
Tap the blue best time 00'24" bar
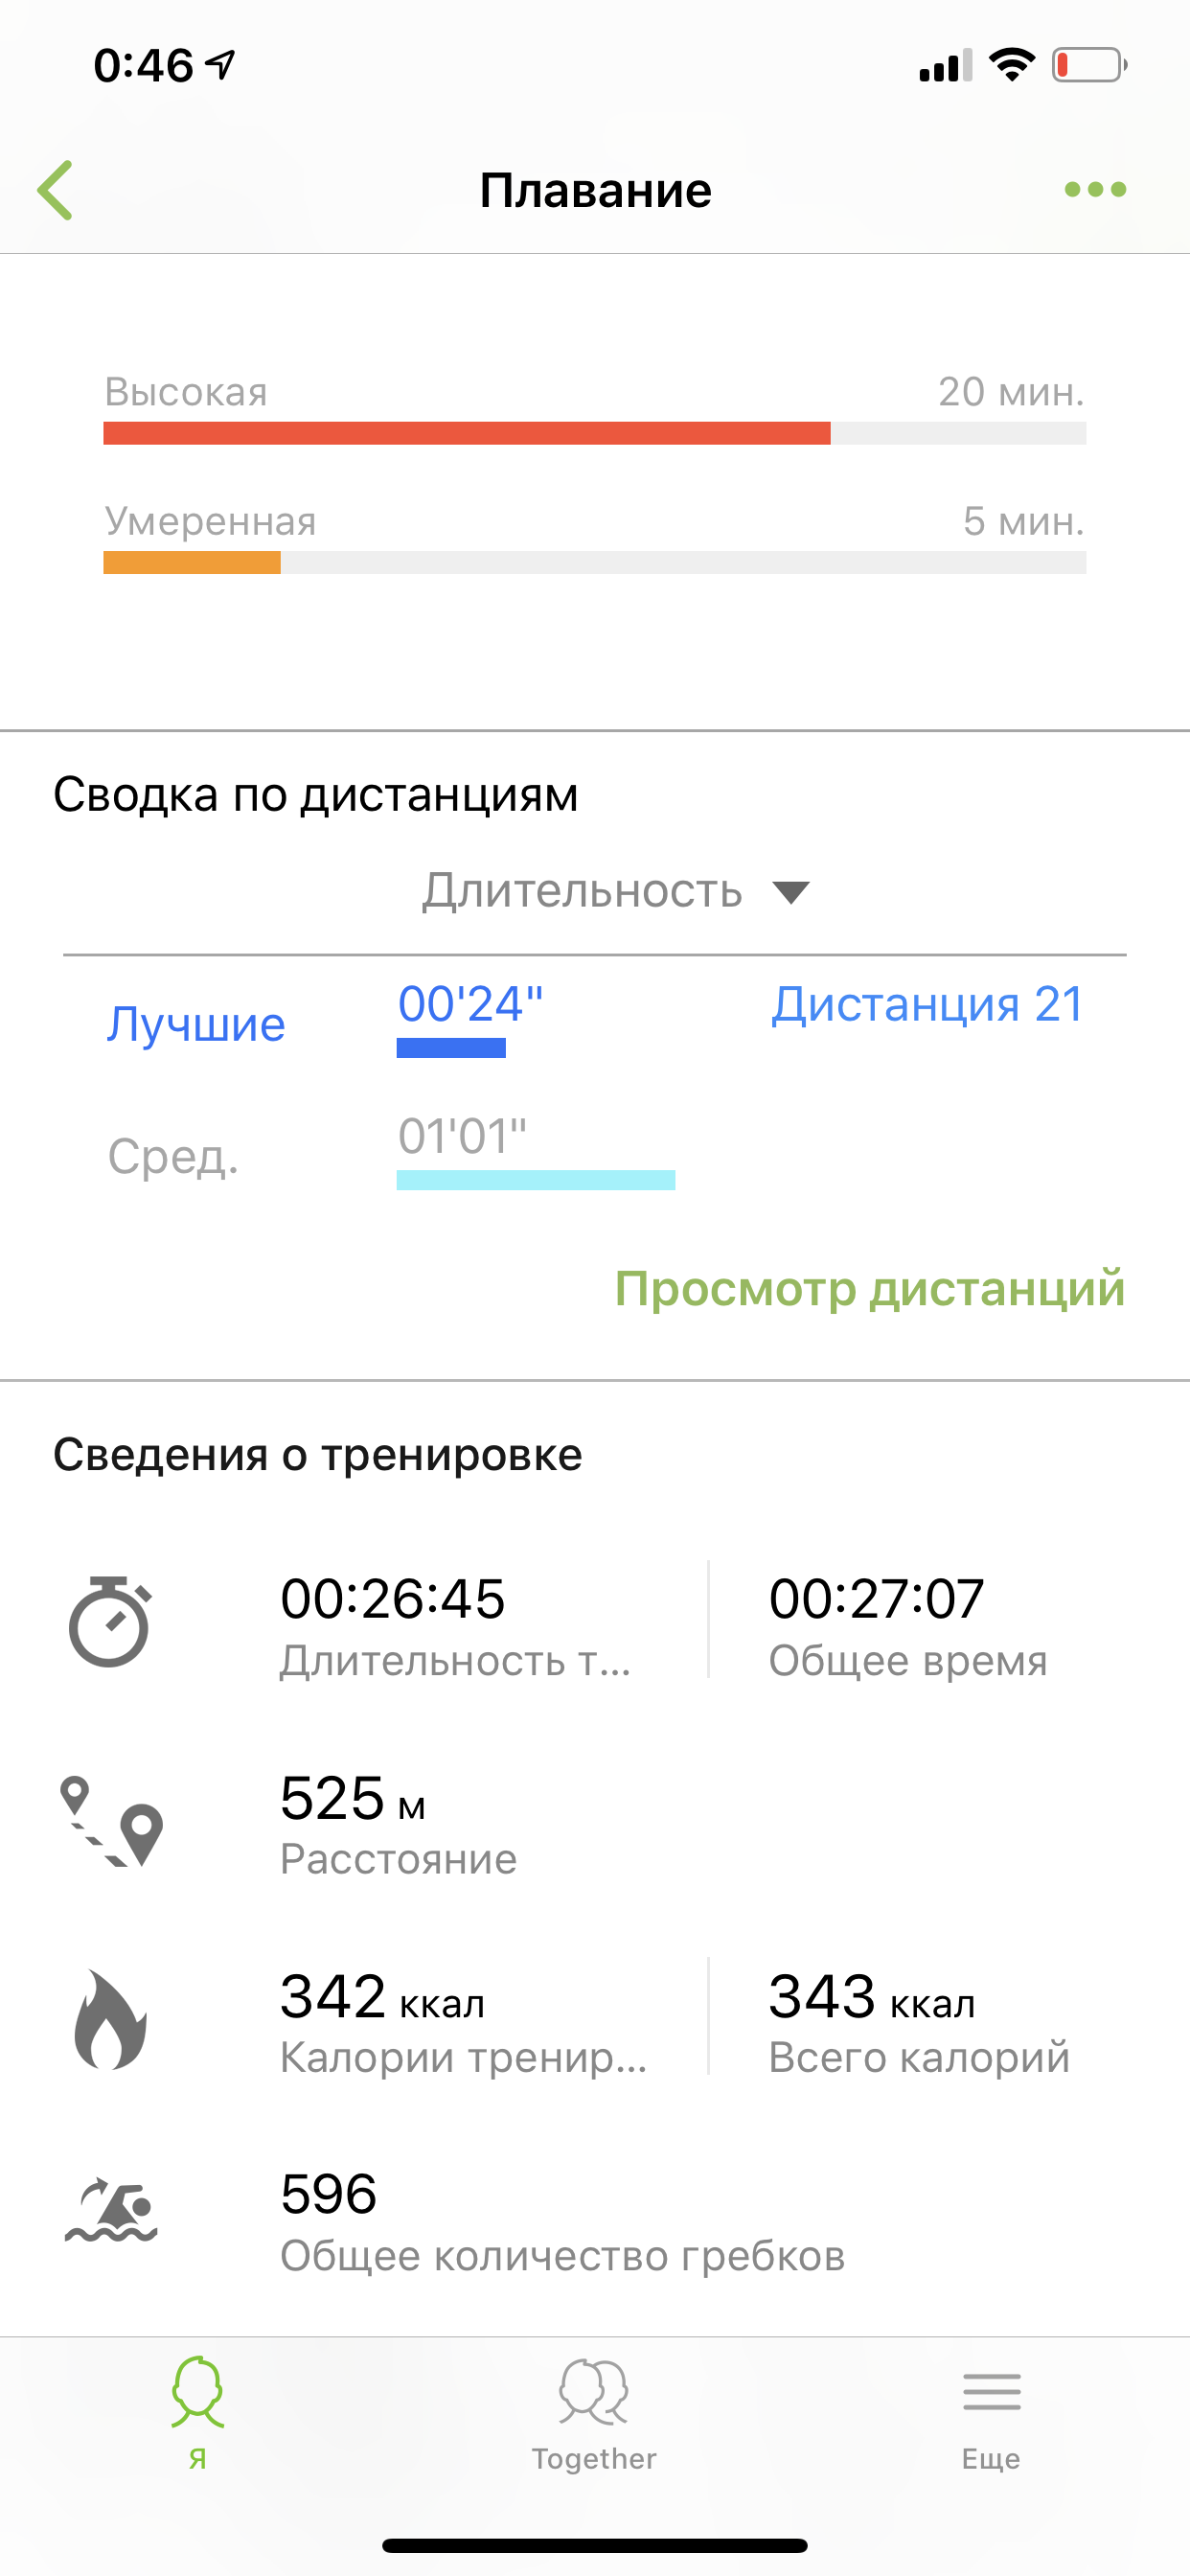(451, 1048)
